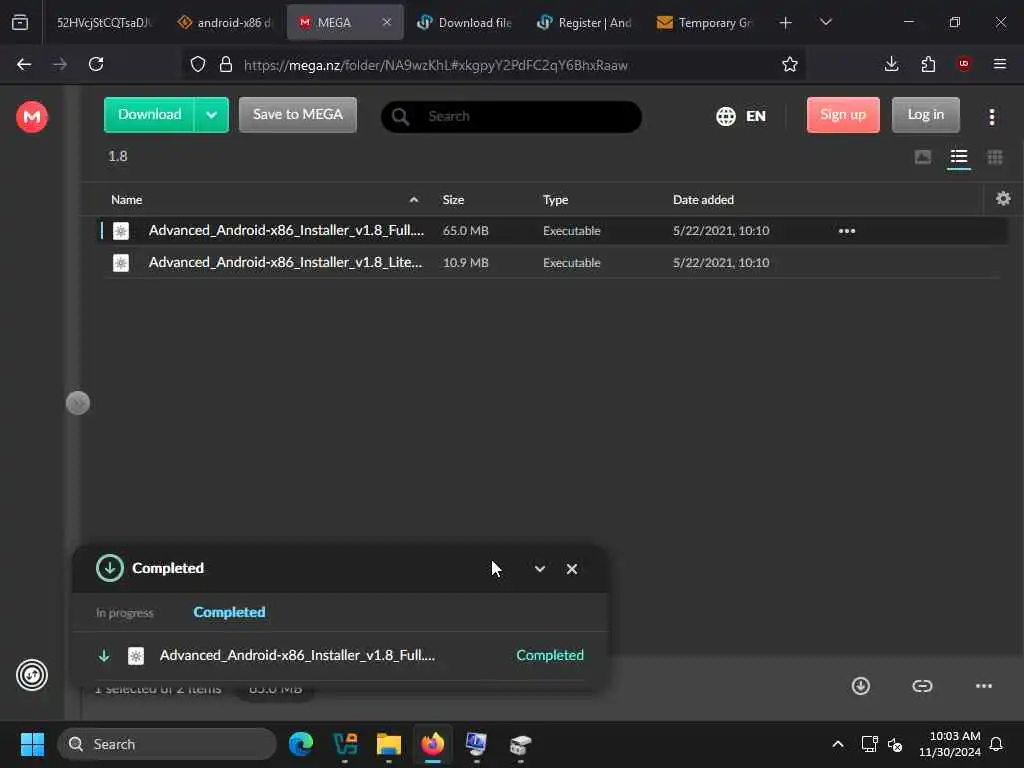The width and height of the screenshot is (1024, 768).
Task: Reload the page
Action: coord(96,64)
